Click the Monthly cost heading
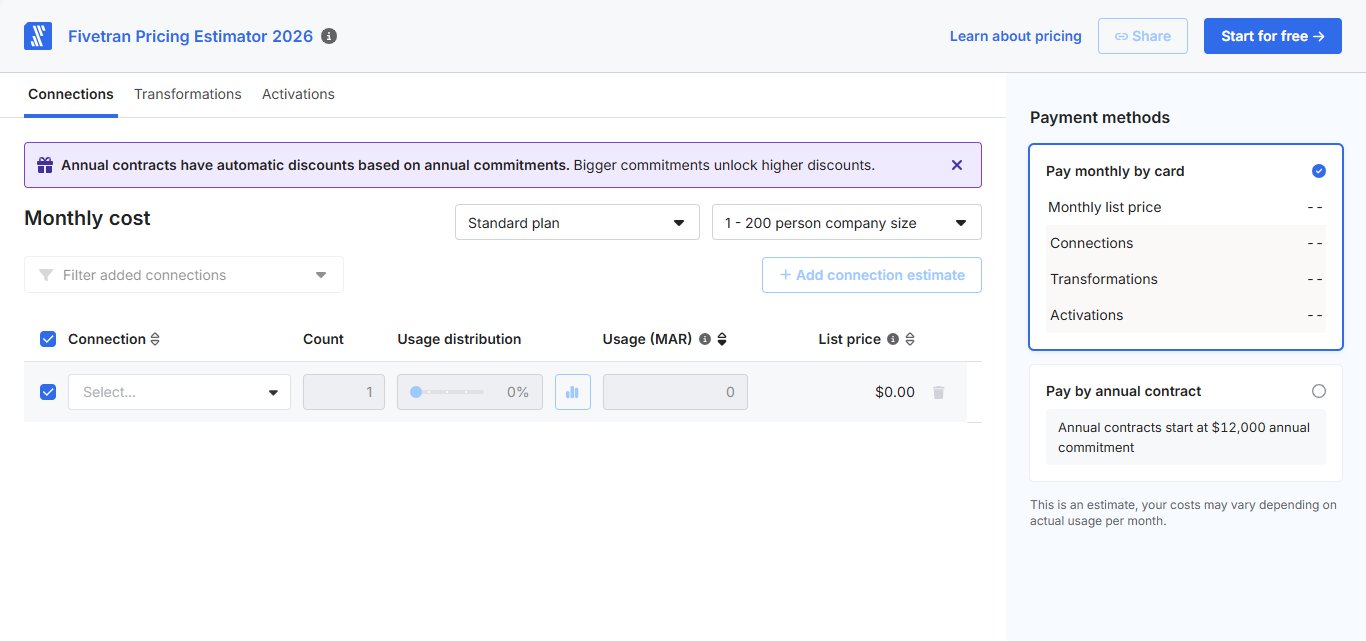Screen dimensions: 1366x641 pos(87,218)
